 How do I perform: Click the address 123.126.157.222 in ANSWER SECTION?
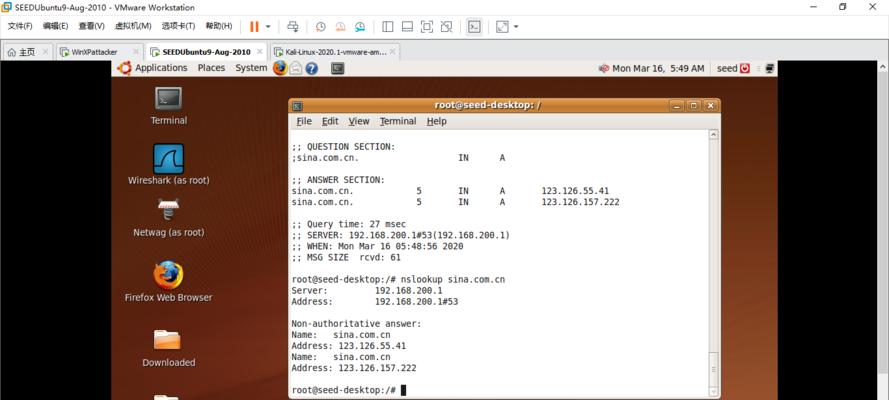tap(580, 202)
